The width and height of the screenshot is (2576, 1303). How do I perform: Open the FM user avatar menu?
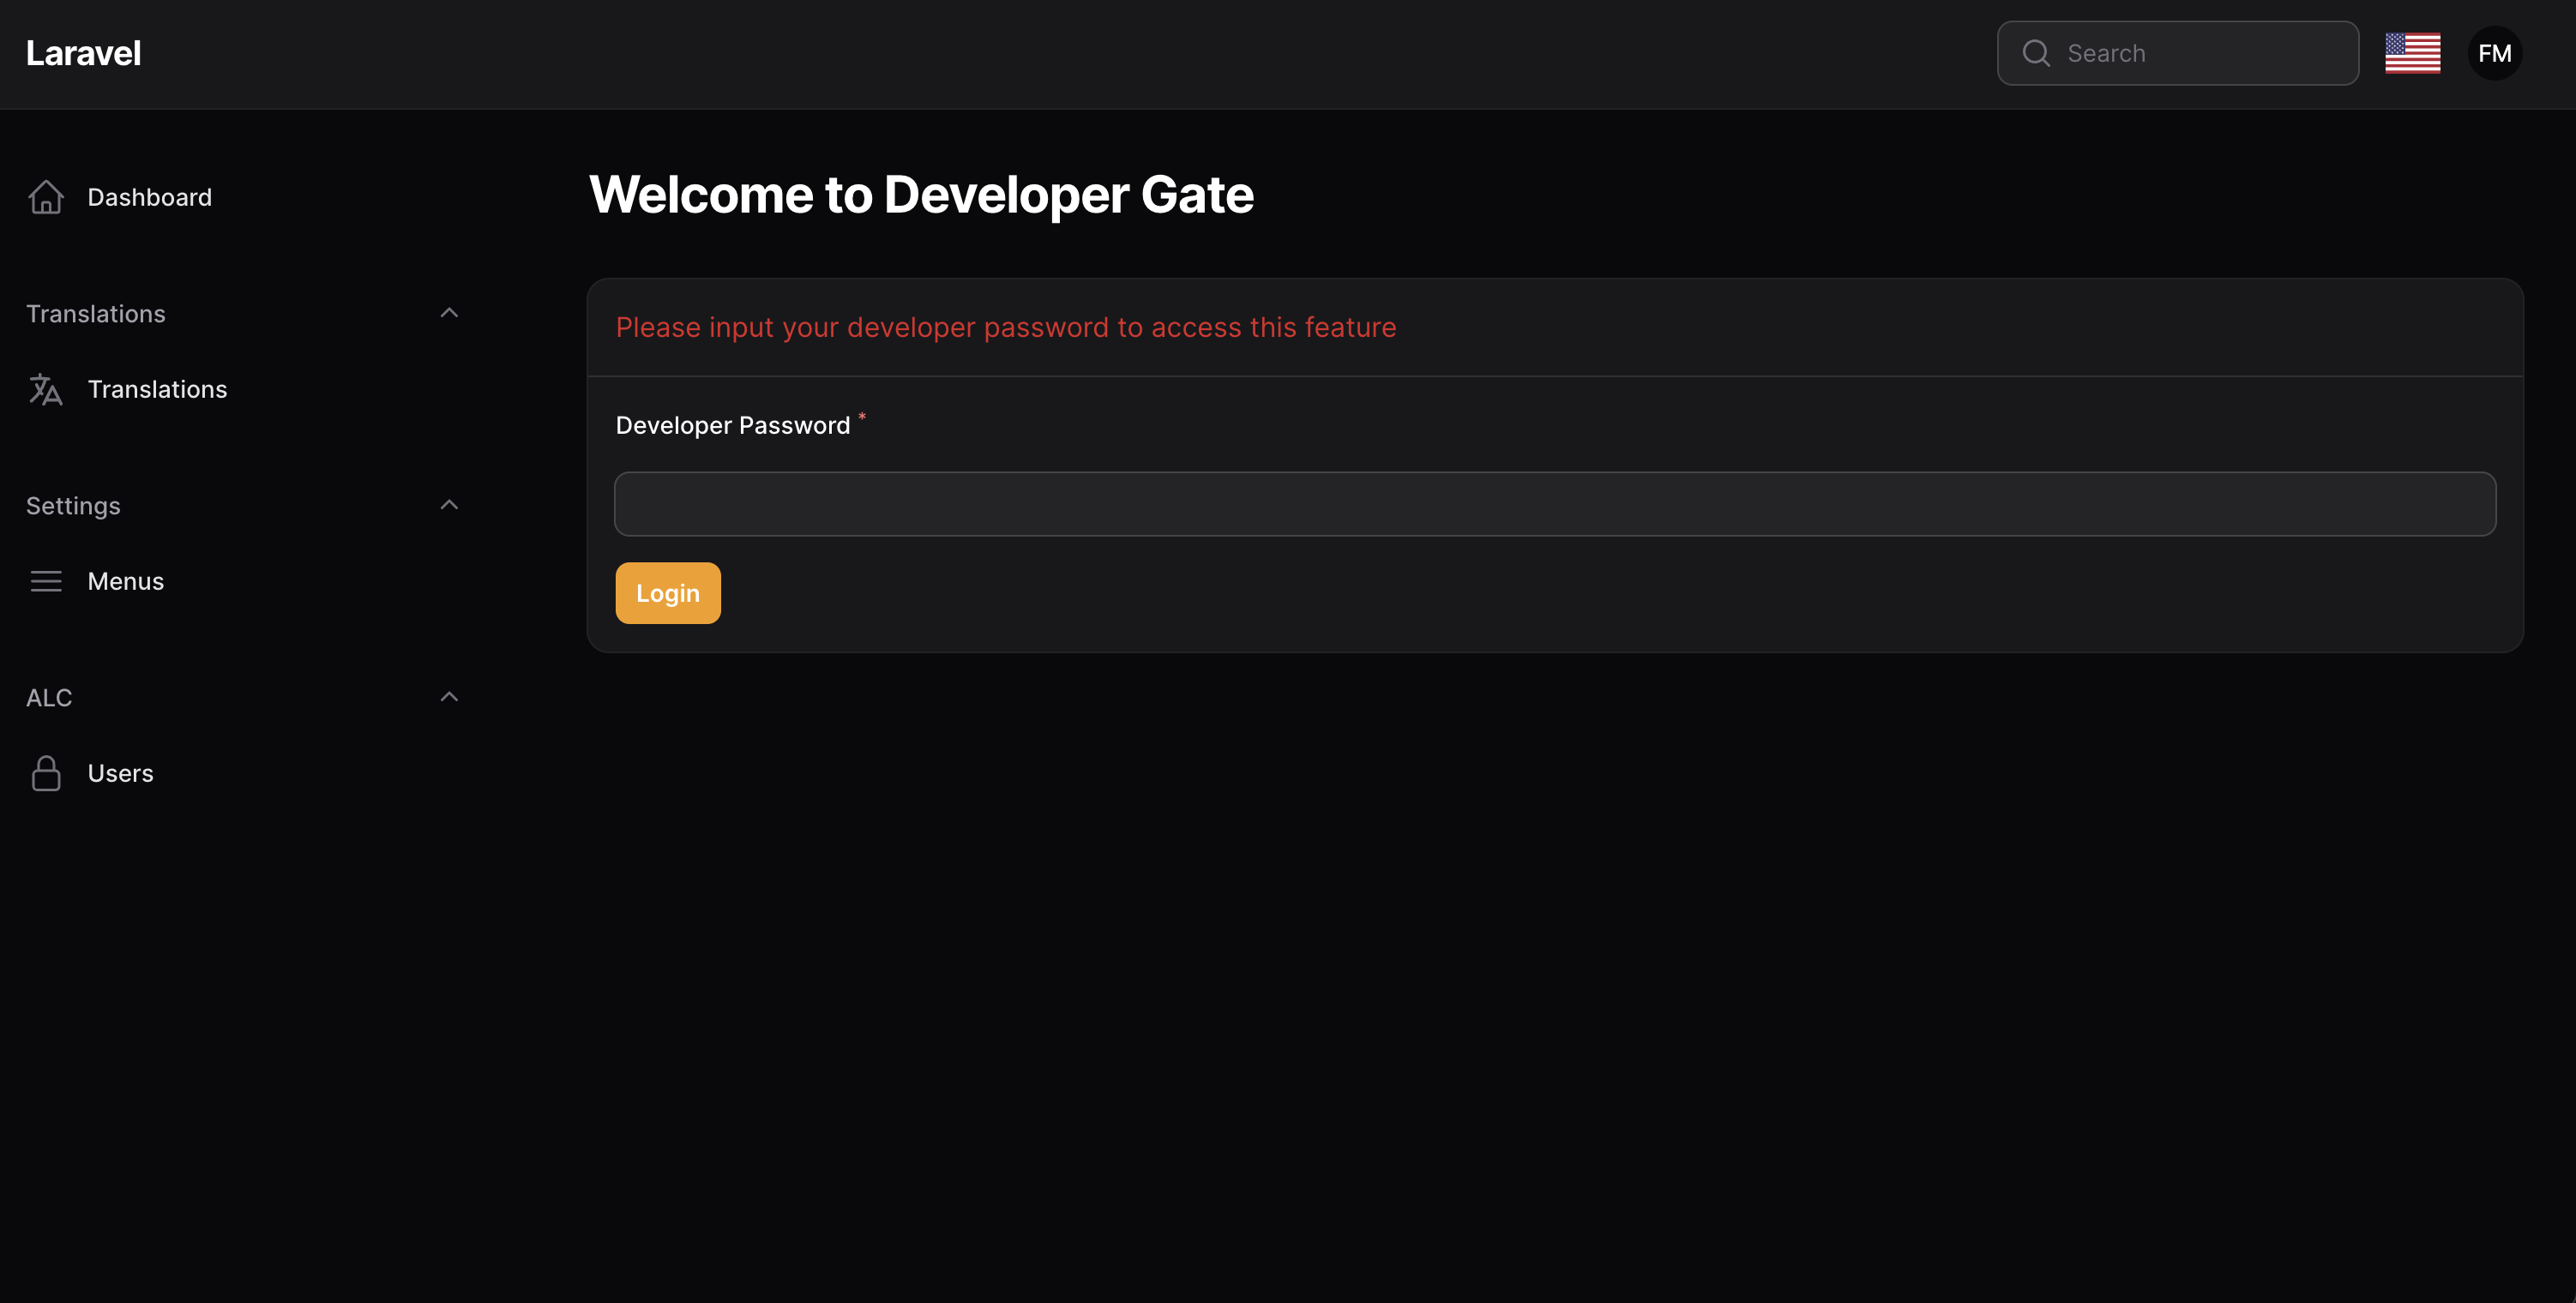click(x=2494, y=53)
